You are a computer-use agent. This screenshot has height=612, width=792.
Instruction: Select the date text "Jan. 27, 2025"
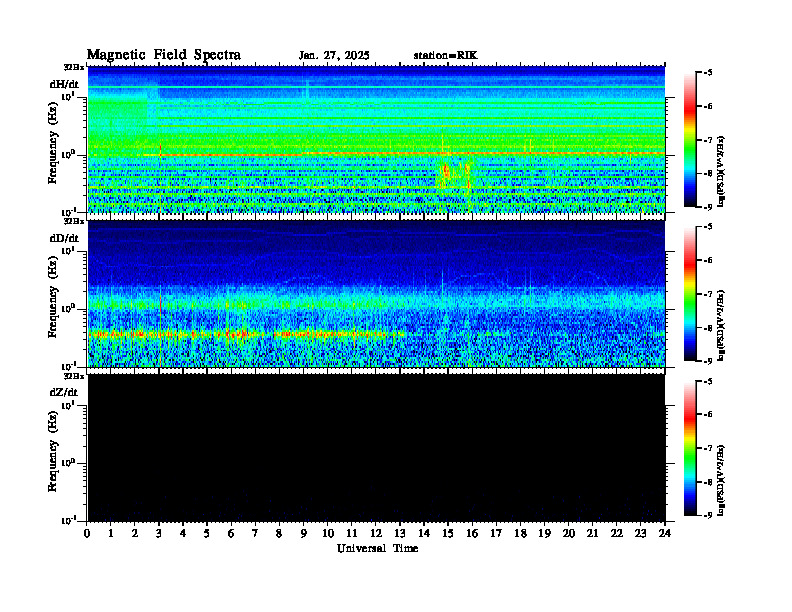point(334,56)
